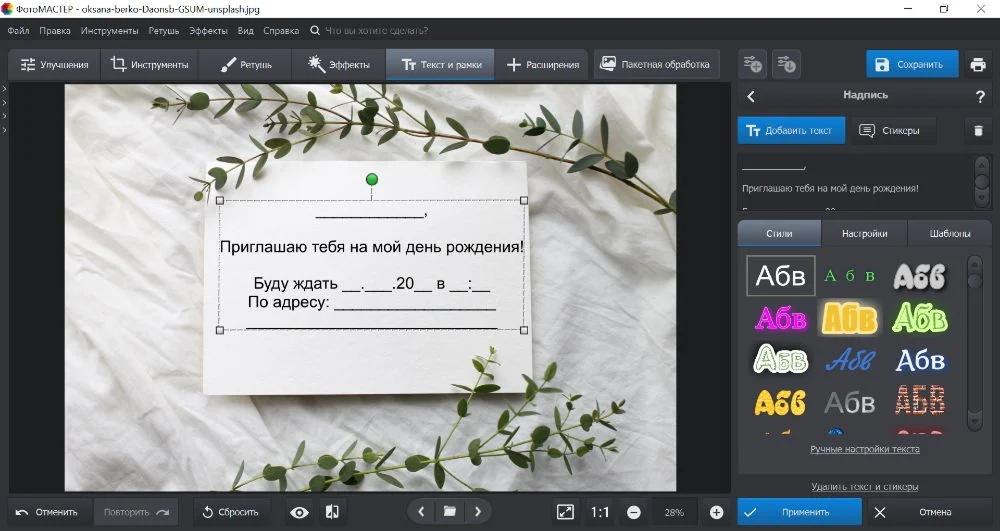The height and width of the screenshot is (531, 1000).
Task: Toggle the eye preview of original image
Action: pos(299,512)
